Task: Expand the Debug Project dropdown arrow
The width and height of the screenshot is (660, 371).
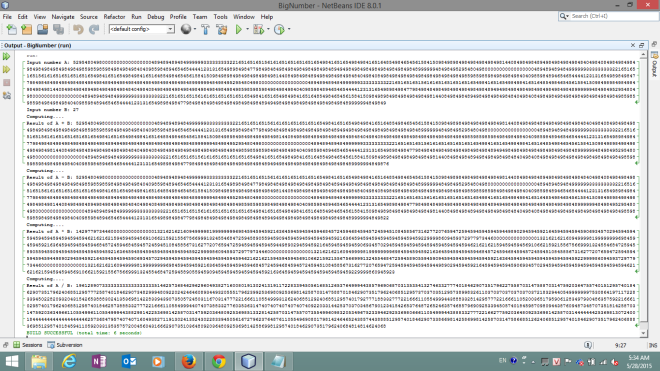Action: pos(269,29)
